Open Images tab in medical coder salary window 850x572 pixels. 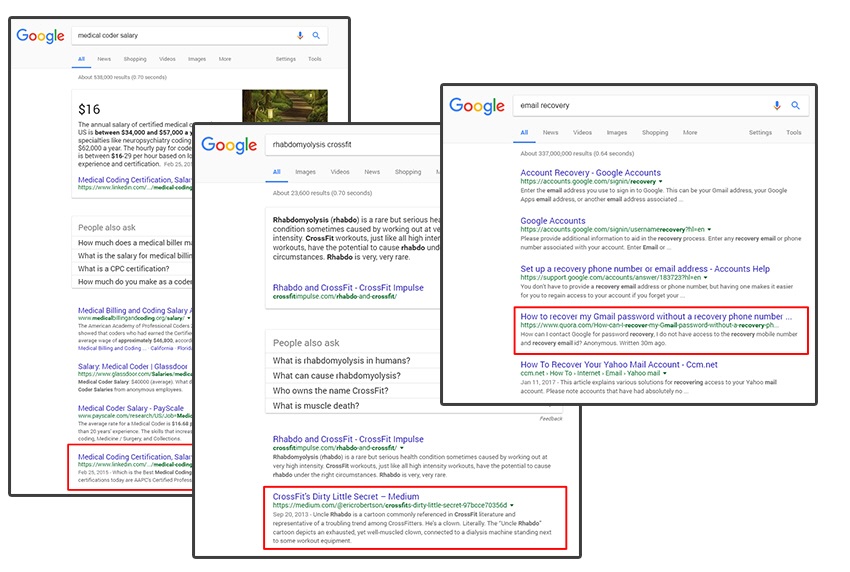click(x=197, y=59)
